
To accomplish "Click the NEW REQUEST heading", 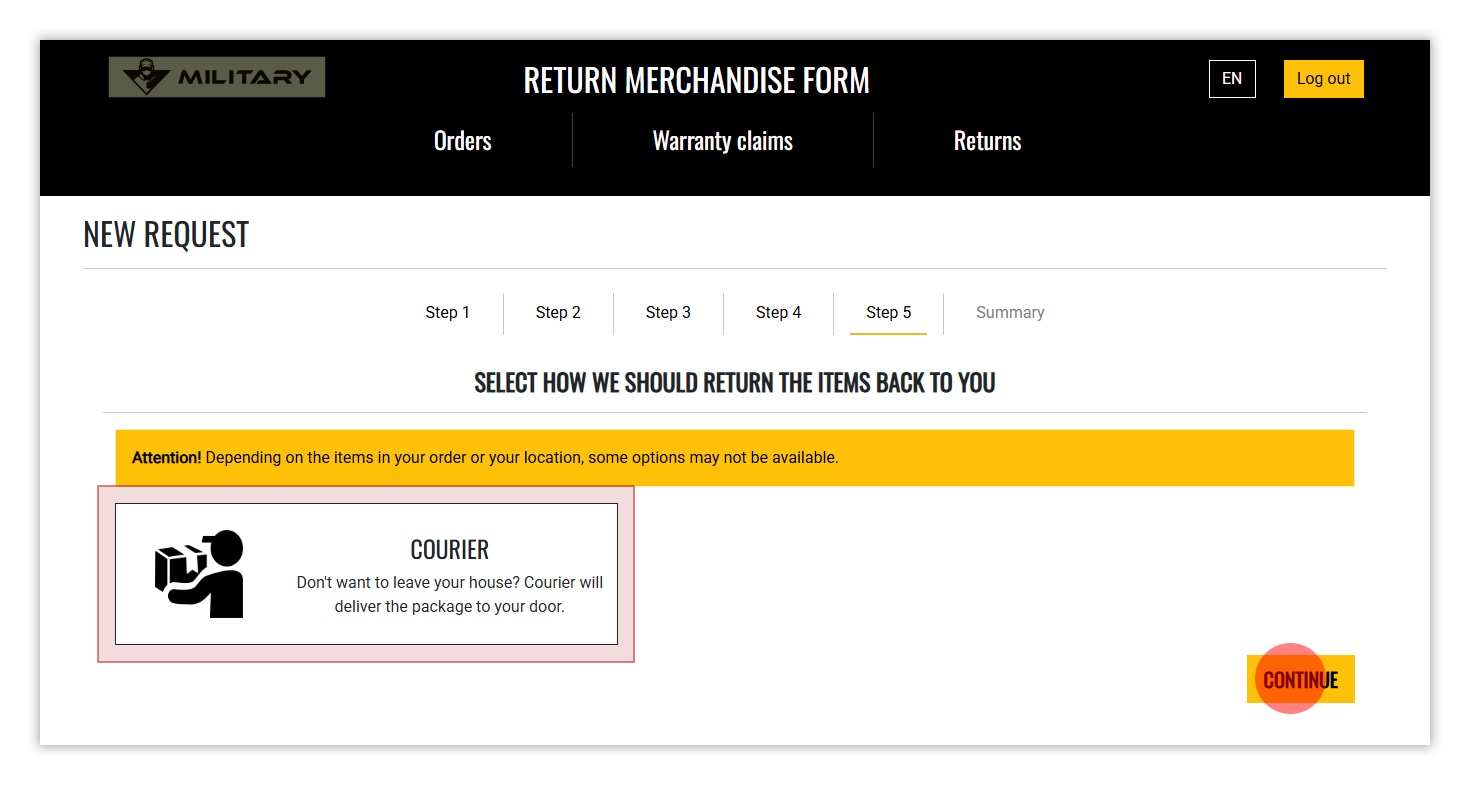I will point(166,235).
